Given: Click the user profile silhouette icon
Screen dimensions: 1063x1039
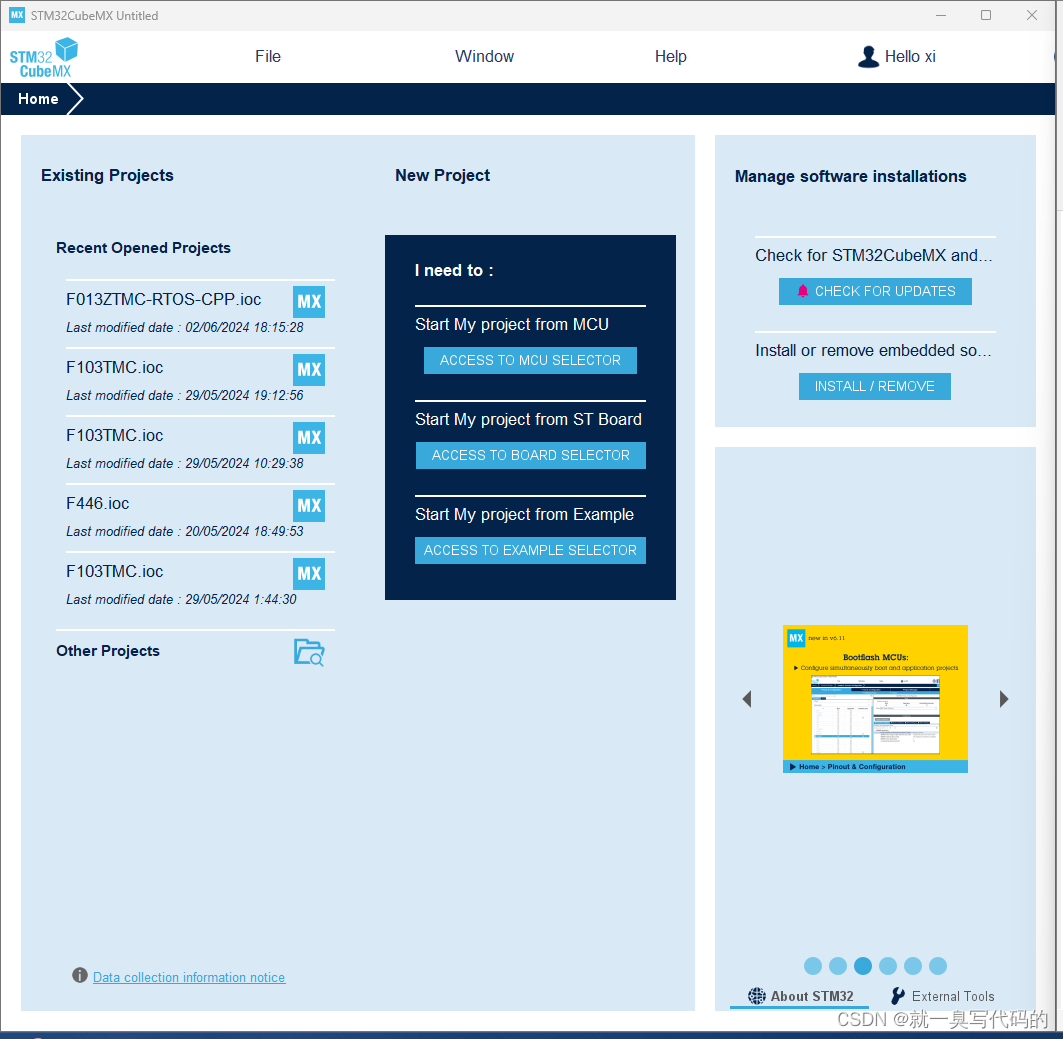Looking at the screenshot, I should click(868, 57).
